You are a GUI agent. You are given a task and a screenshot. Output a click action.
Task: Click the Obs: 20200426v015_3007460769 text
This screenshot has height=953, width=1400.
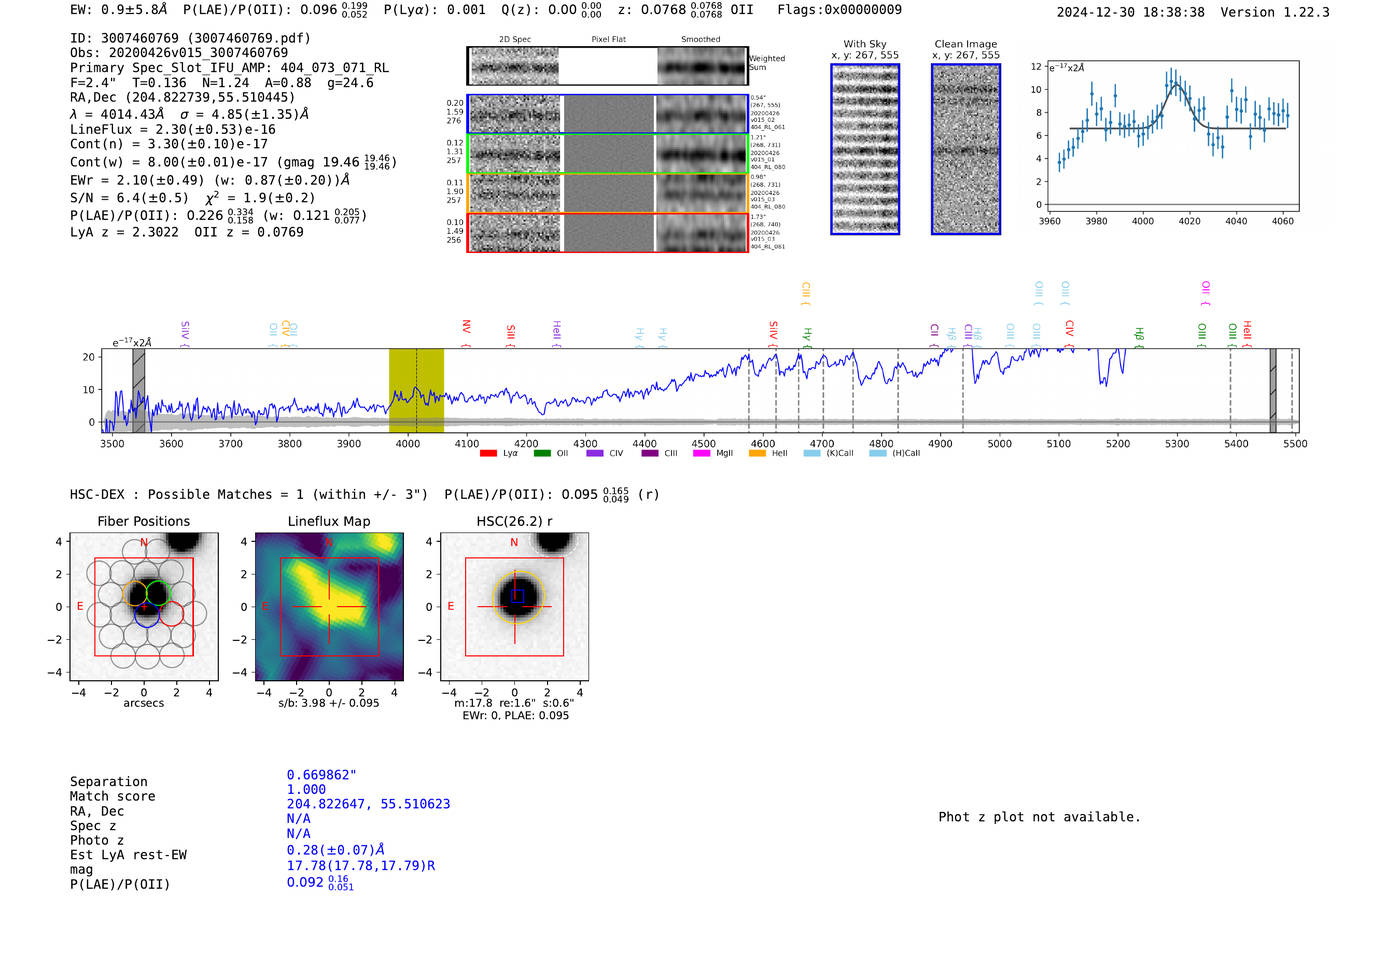[179, 53]
